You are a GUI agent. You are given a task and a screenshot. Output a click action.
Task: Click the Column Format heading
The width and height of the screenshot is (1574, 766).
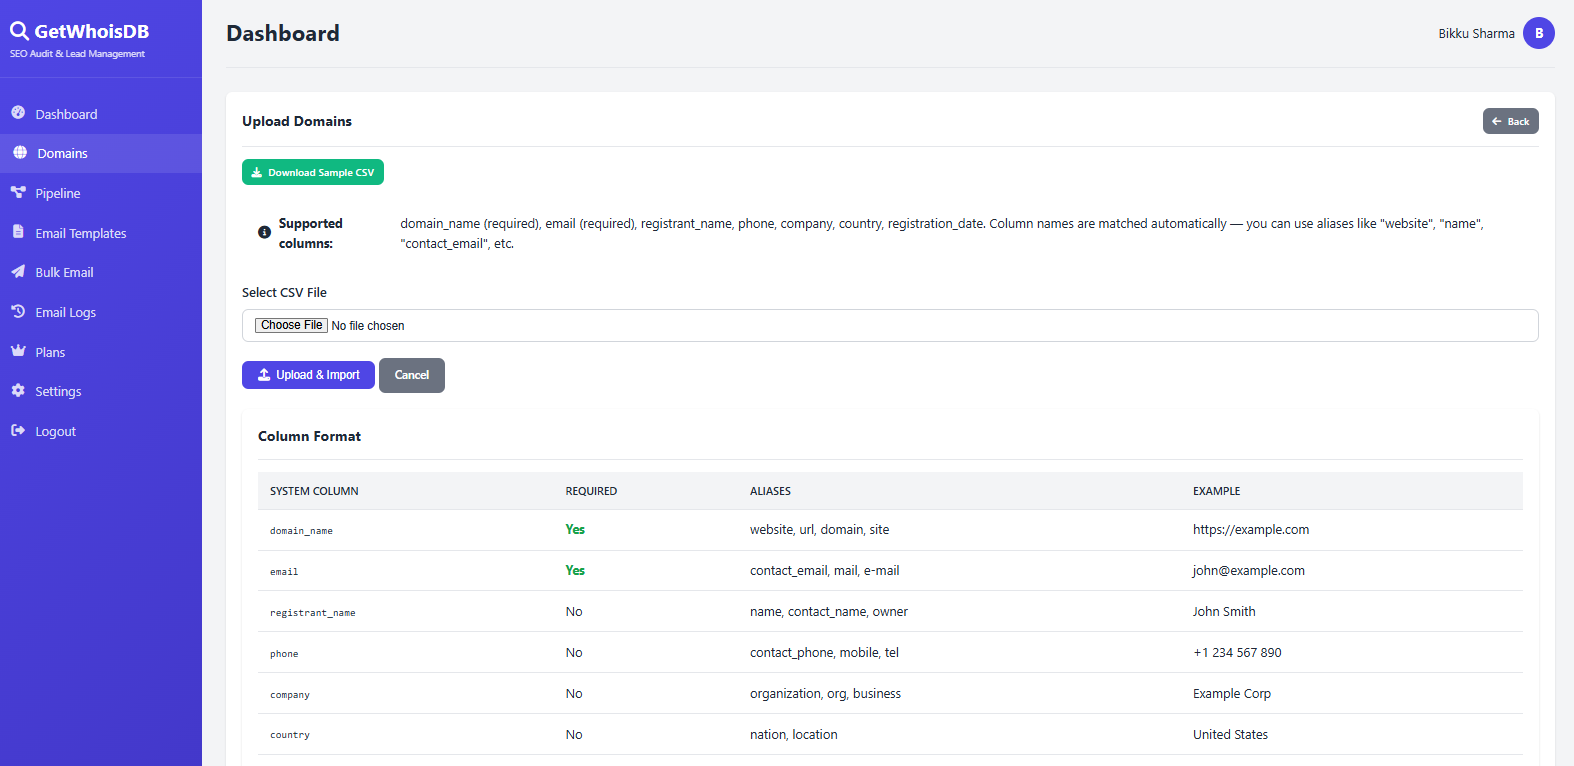(309, 436)
